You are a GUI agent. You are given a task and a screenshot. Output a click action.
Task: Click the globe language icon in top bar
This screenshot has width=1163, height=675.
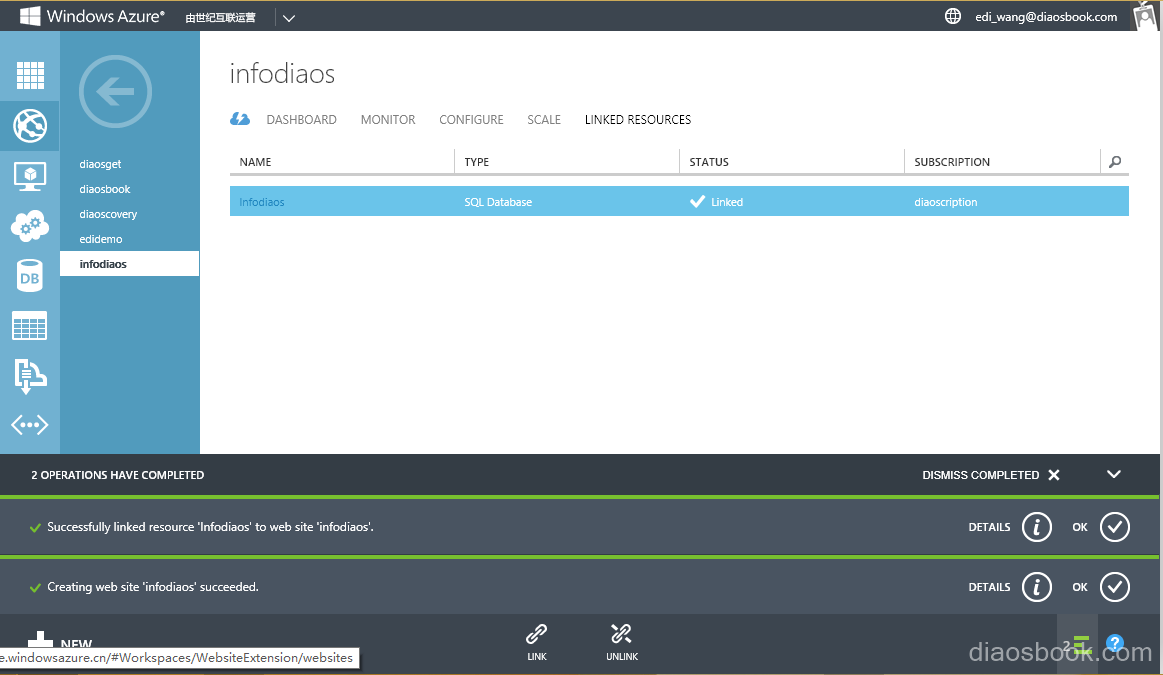(953, 16)
